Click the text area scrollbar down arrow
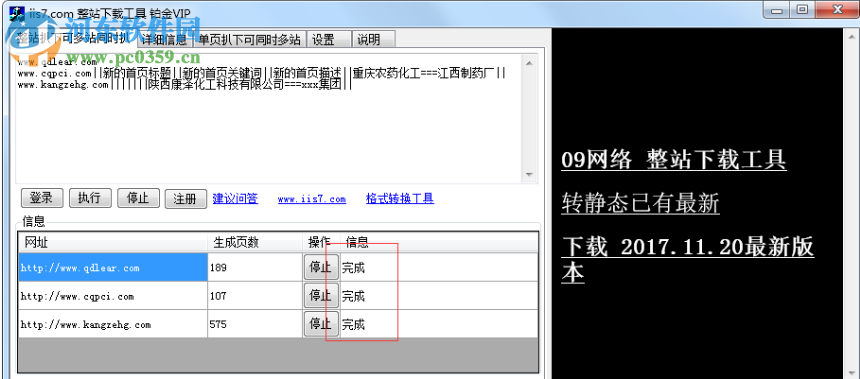The image size is (860, 379). click(529, 175)
